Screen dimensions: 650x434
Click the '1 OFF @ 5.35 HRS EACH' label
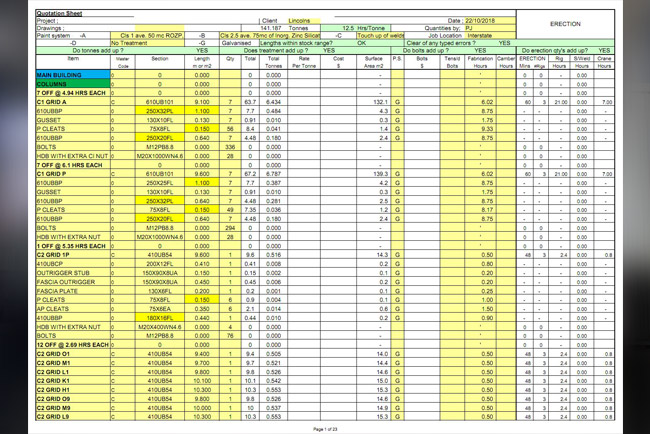click(x=71, y=246)
